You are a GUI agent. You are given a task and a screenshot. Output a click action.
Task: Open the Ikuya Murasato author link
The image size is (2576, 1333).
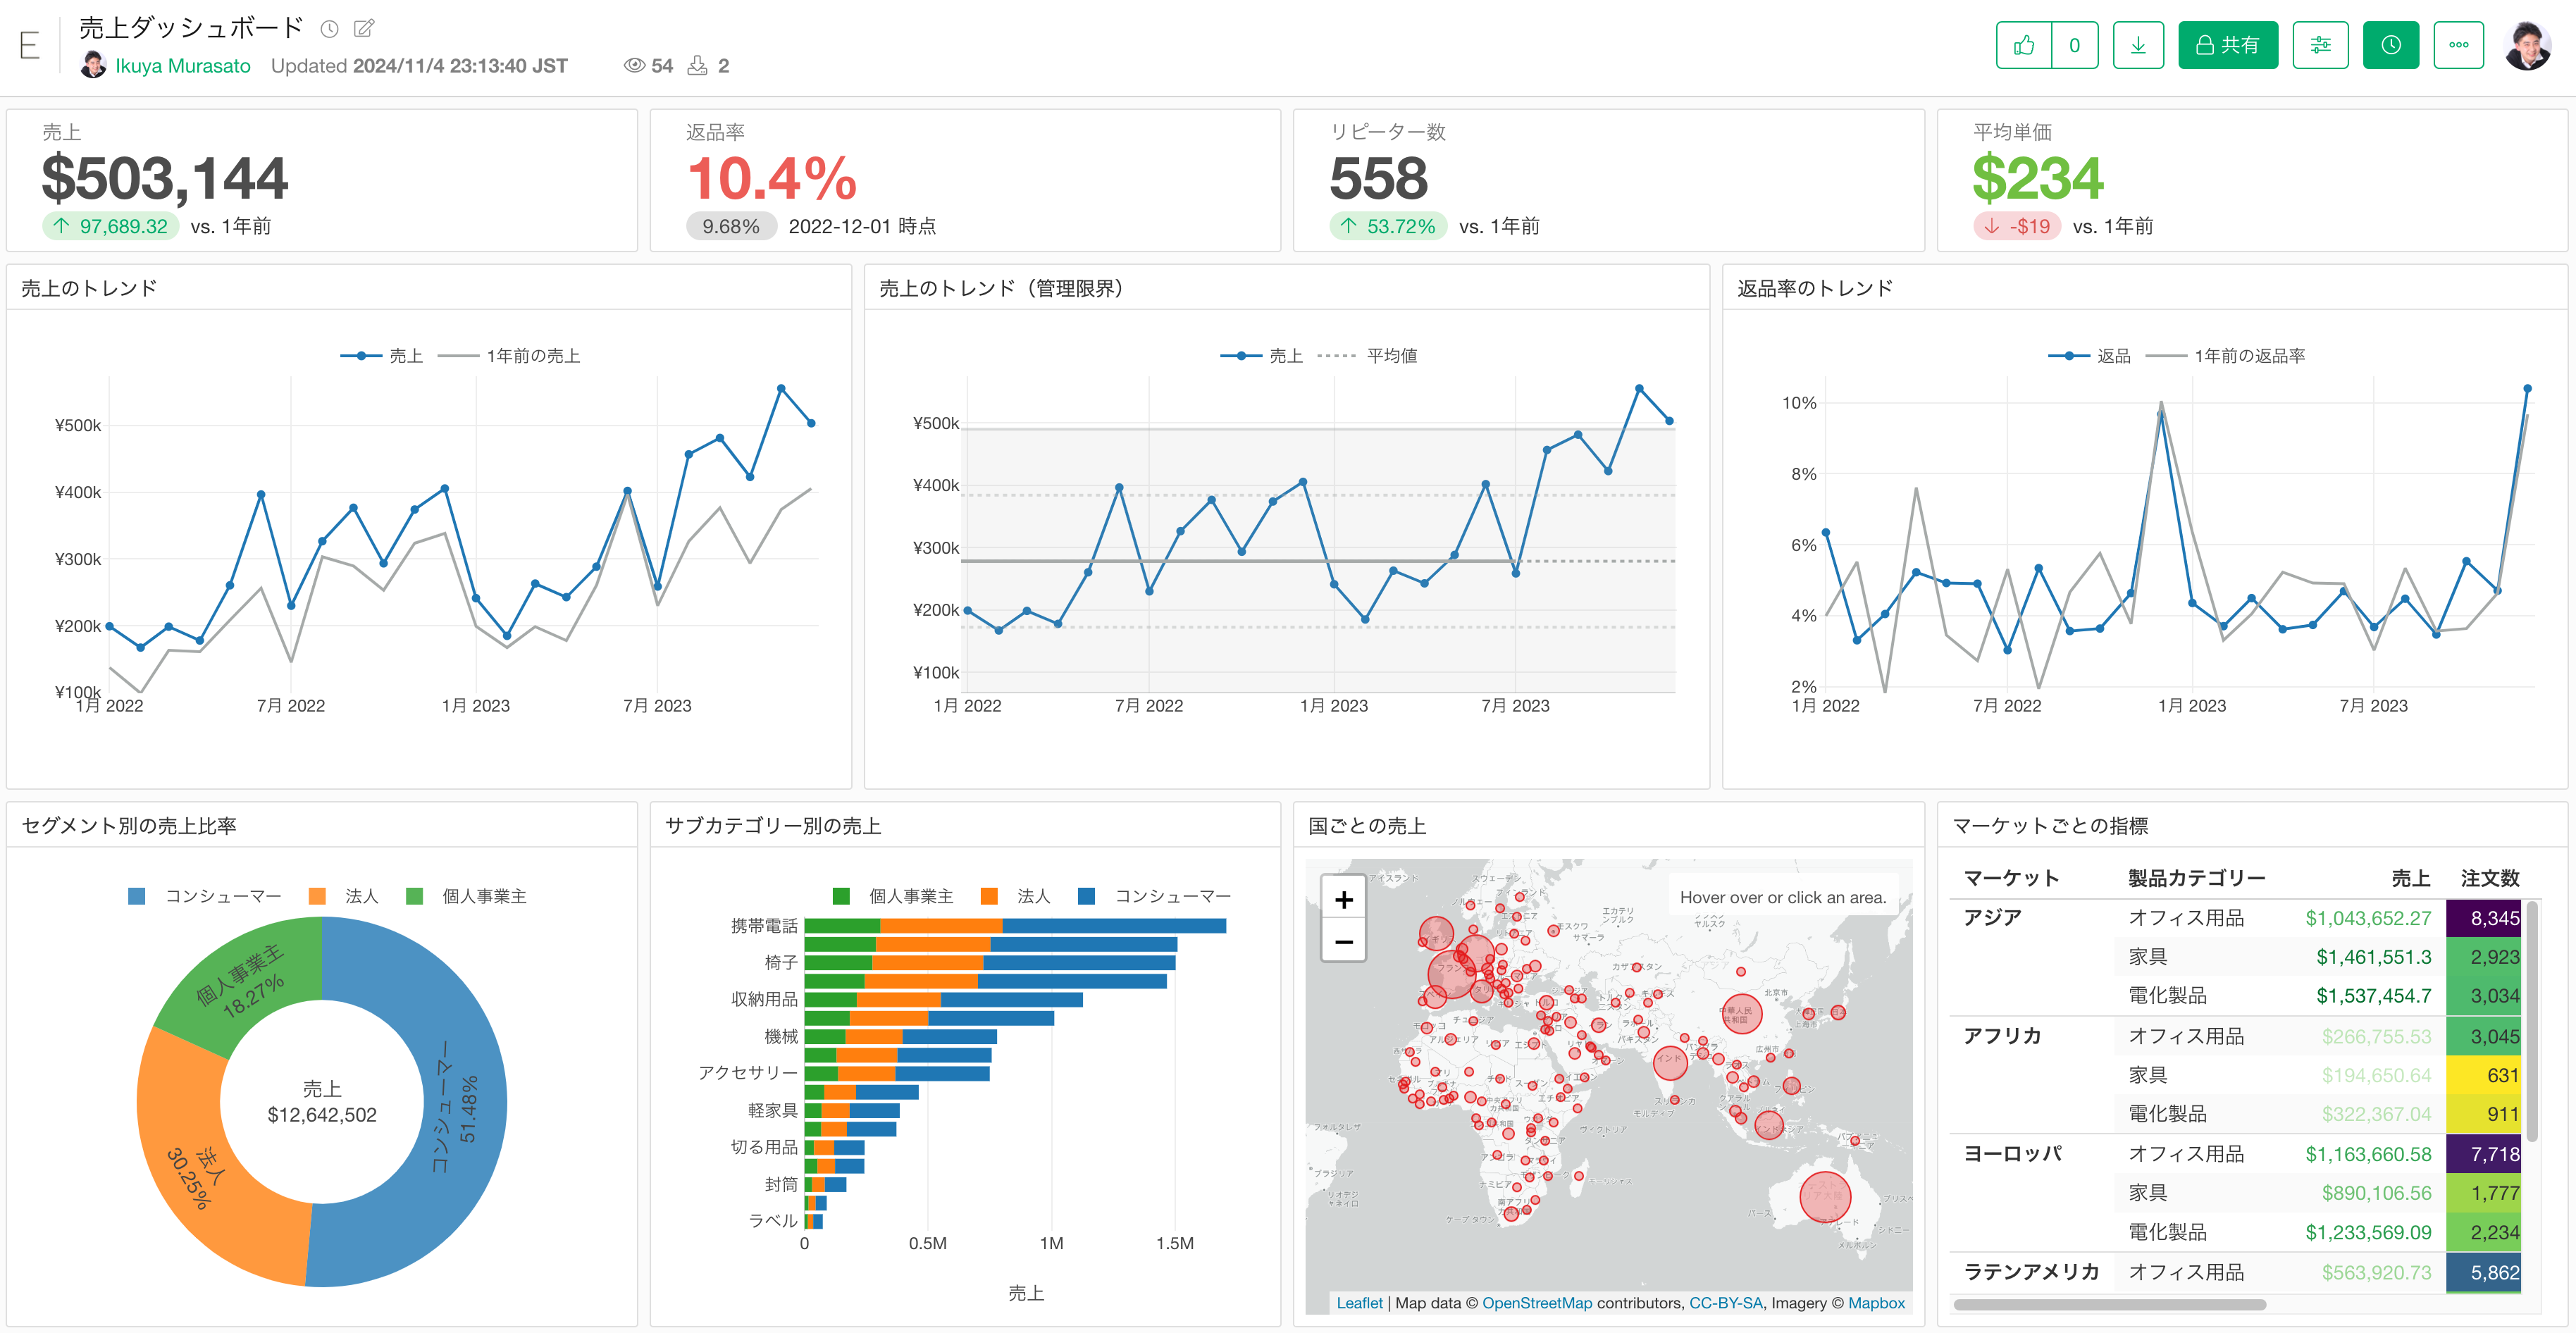coord(182,66)
